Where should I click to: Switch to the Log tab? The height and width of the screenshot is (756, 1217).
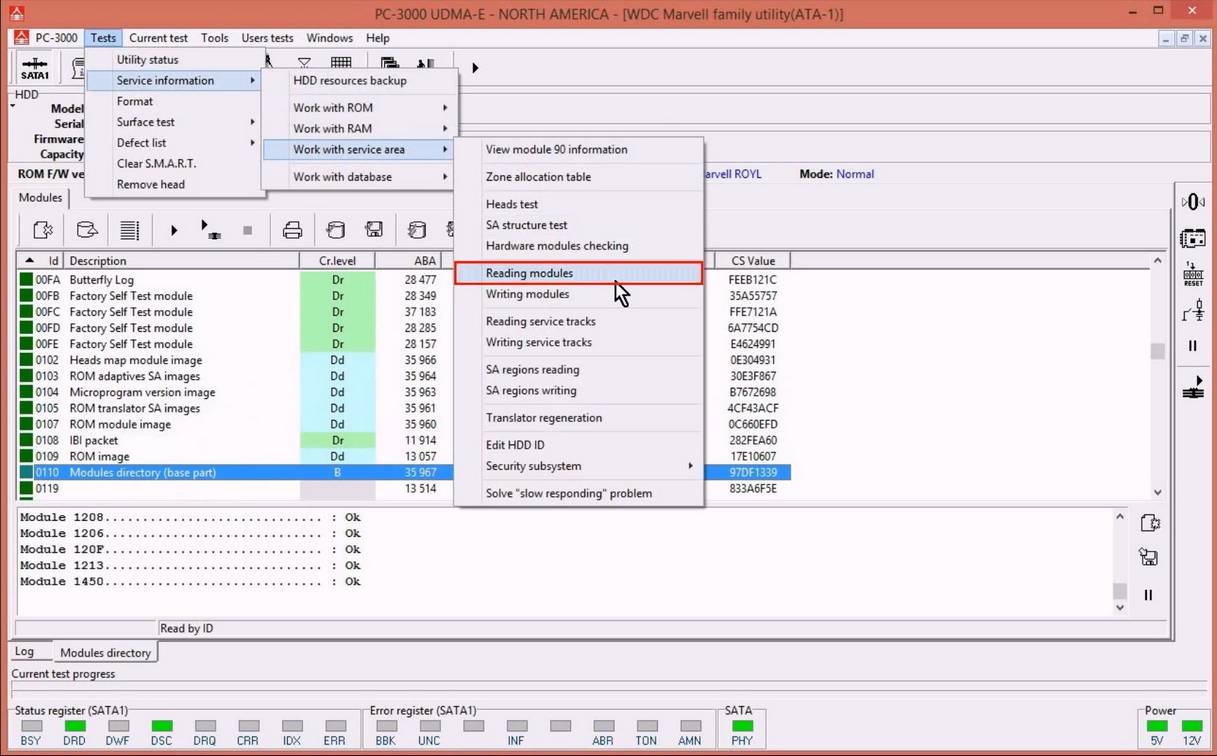click(x=25, y=652)
